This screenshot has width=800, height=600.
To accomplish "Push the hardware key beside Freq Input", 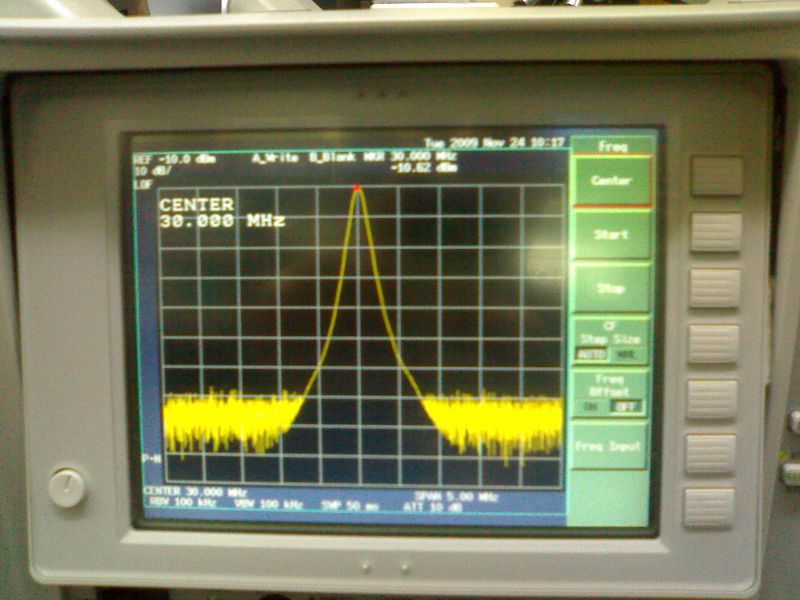I will tap(711, 454).
